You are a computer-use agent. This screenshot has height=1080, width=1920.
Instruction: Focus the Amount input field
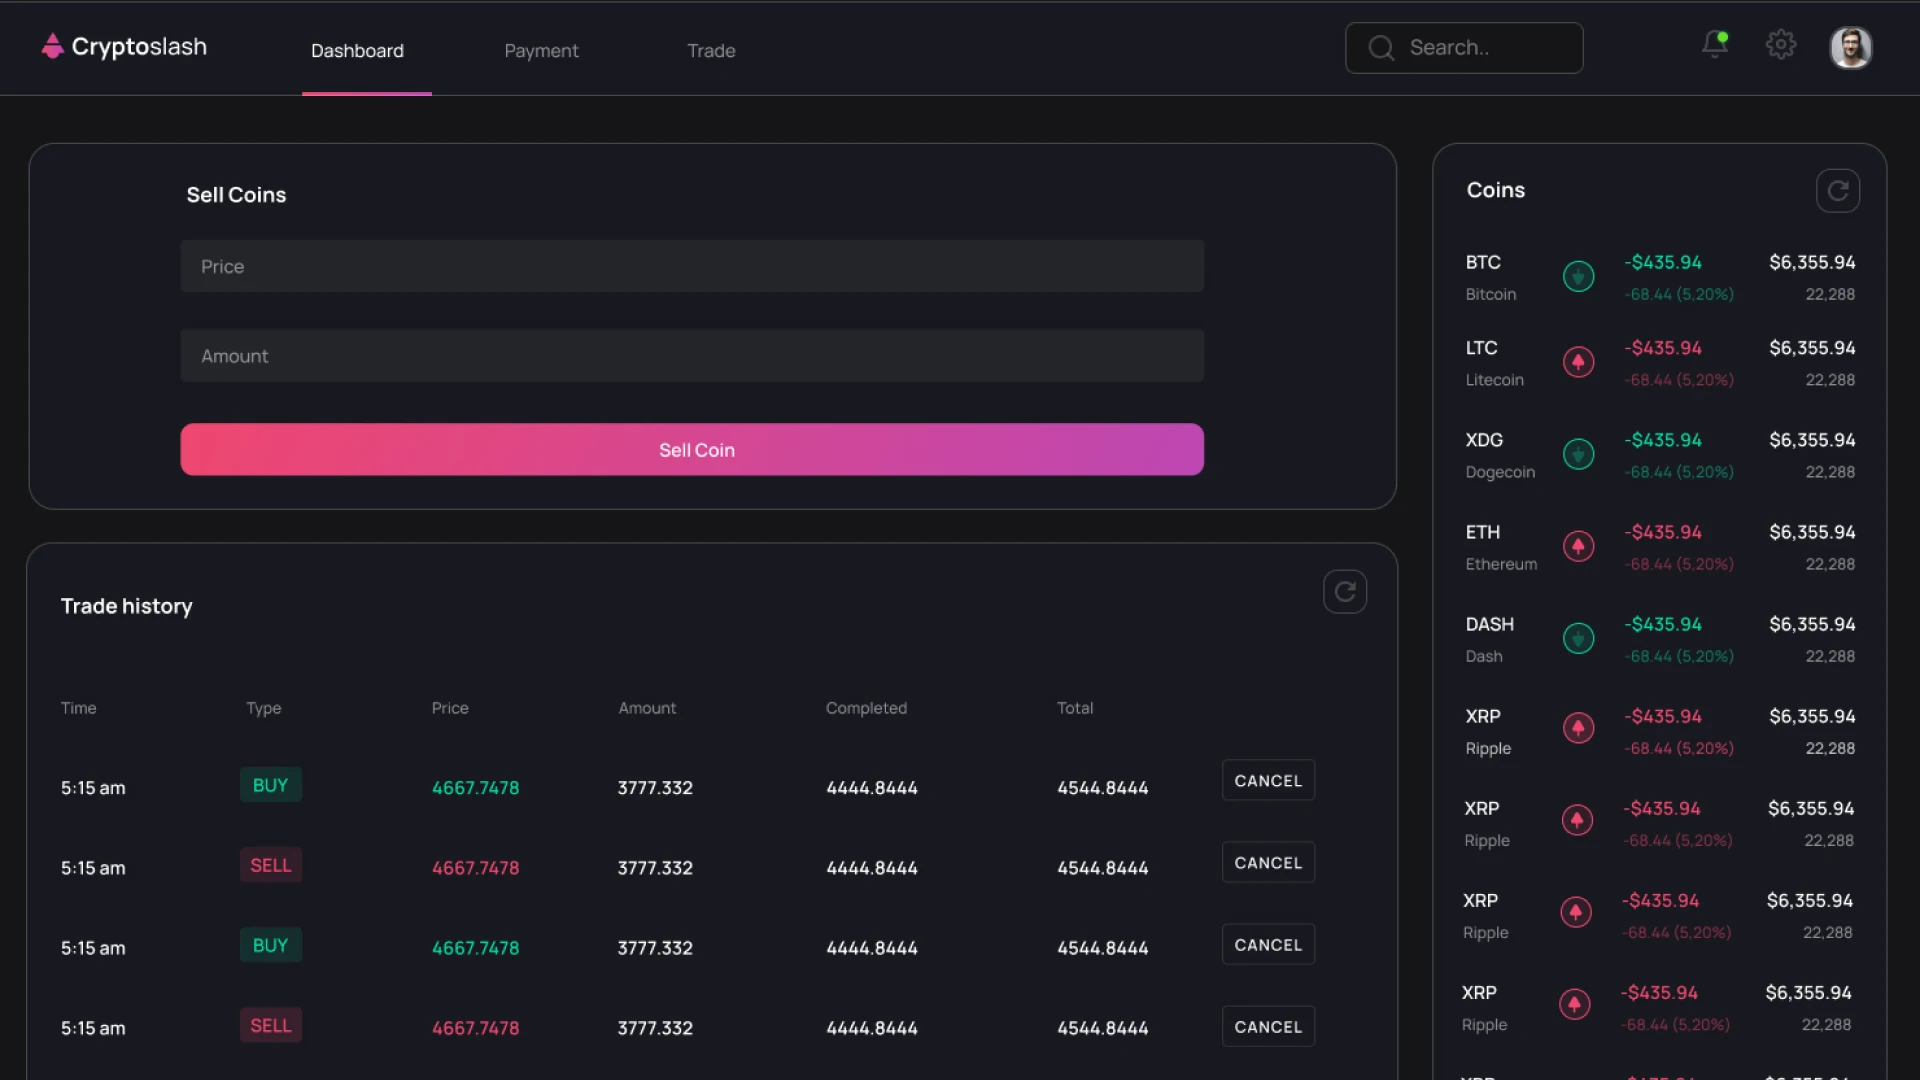point(691,356)
